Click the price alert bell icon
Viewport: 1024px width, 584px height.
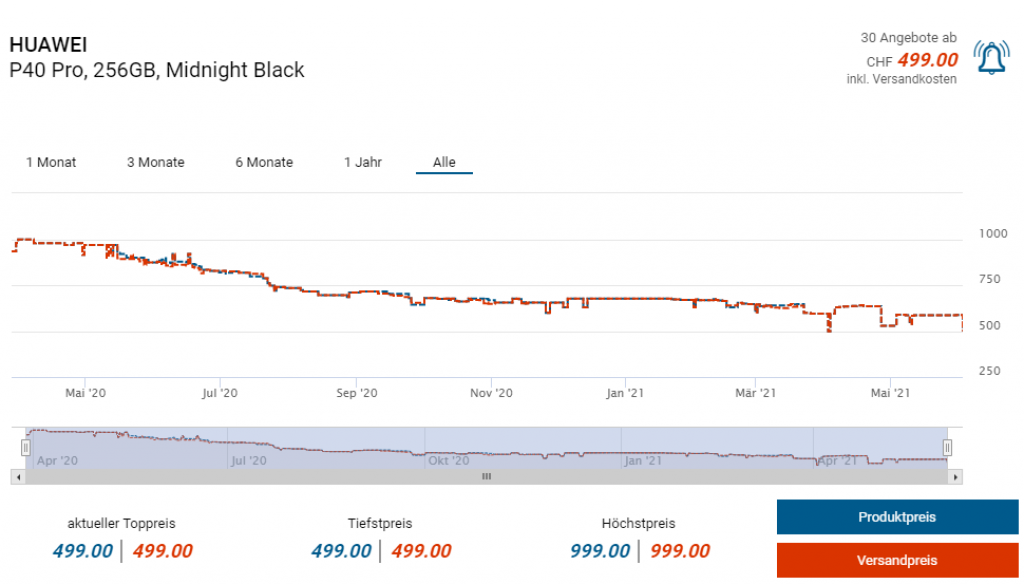coord(990,59)
